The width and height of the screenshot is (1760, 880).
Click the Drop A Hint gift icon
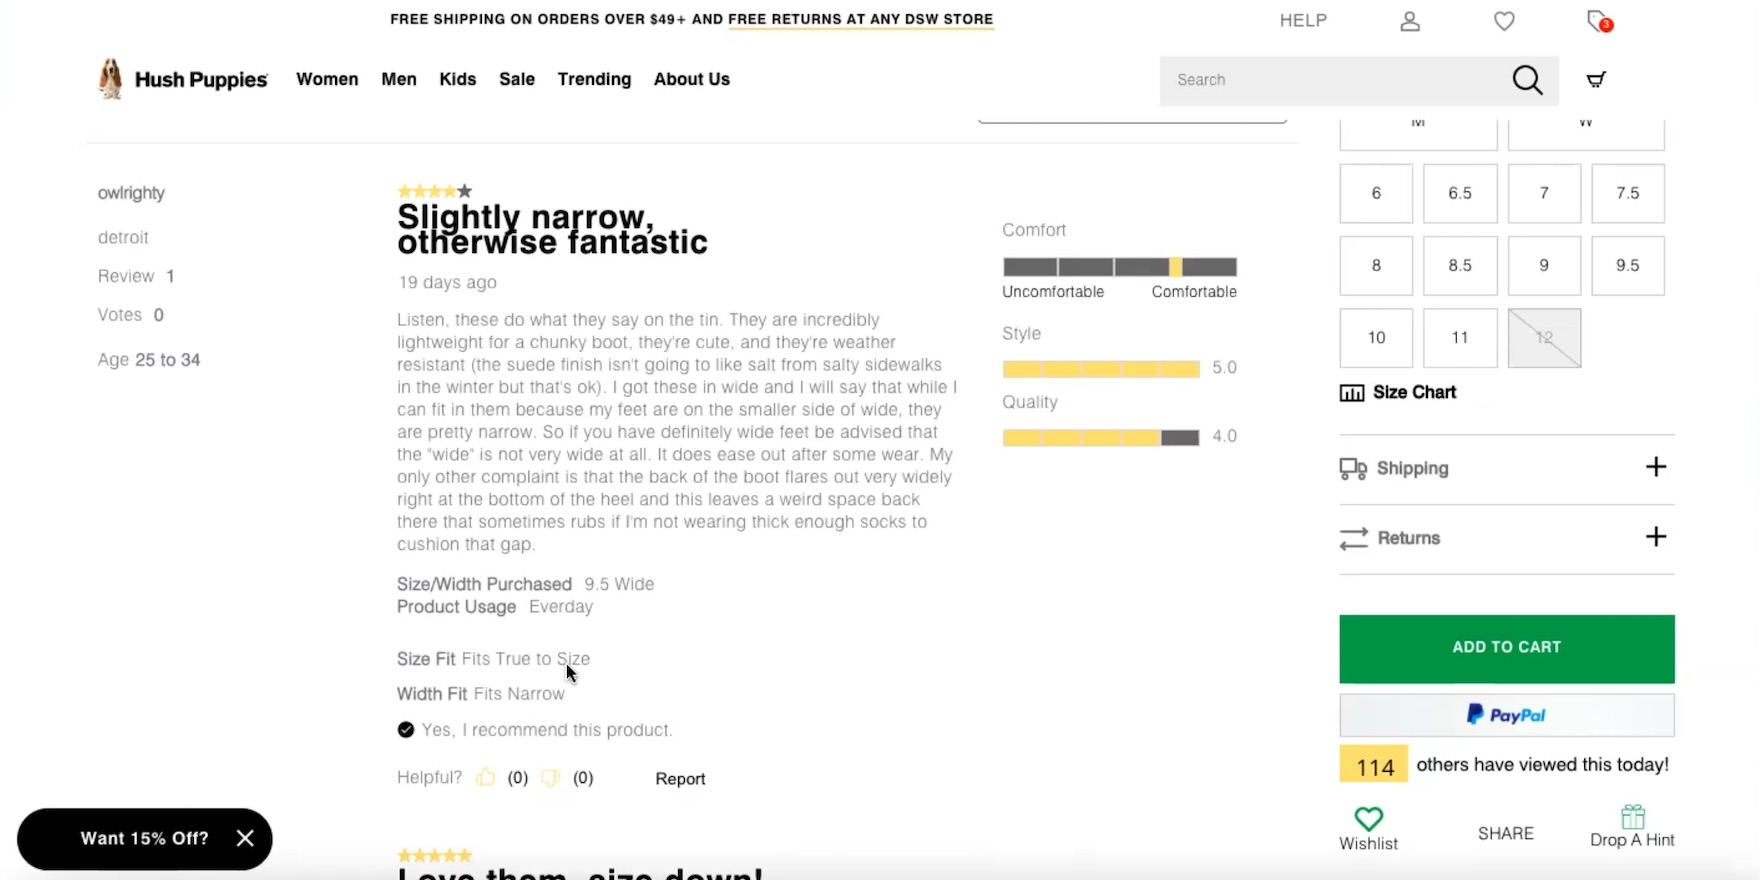1632,817
